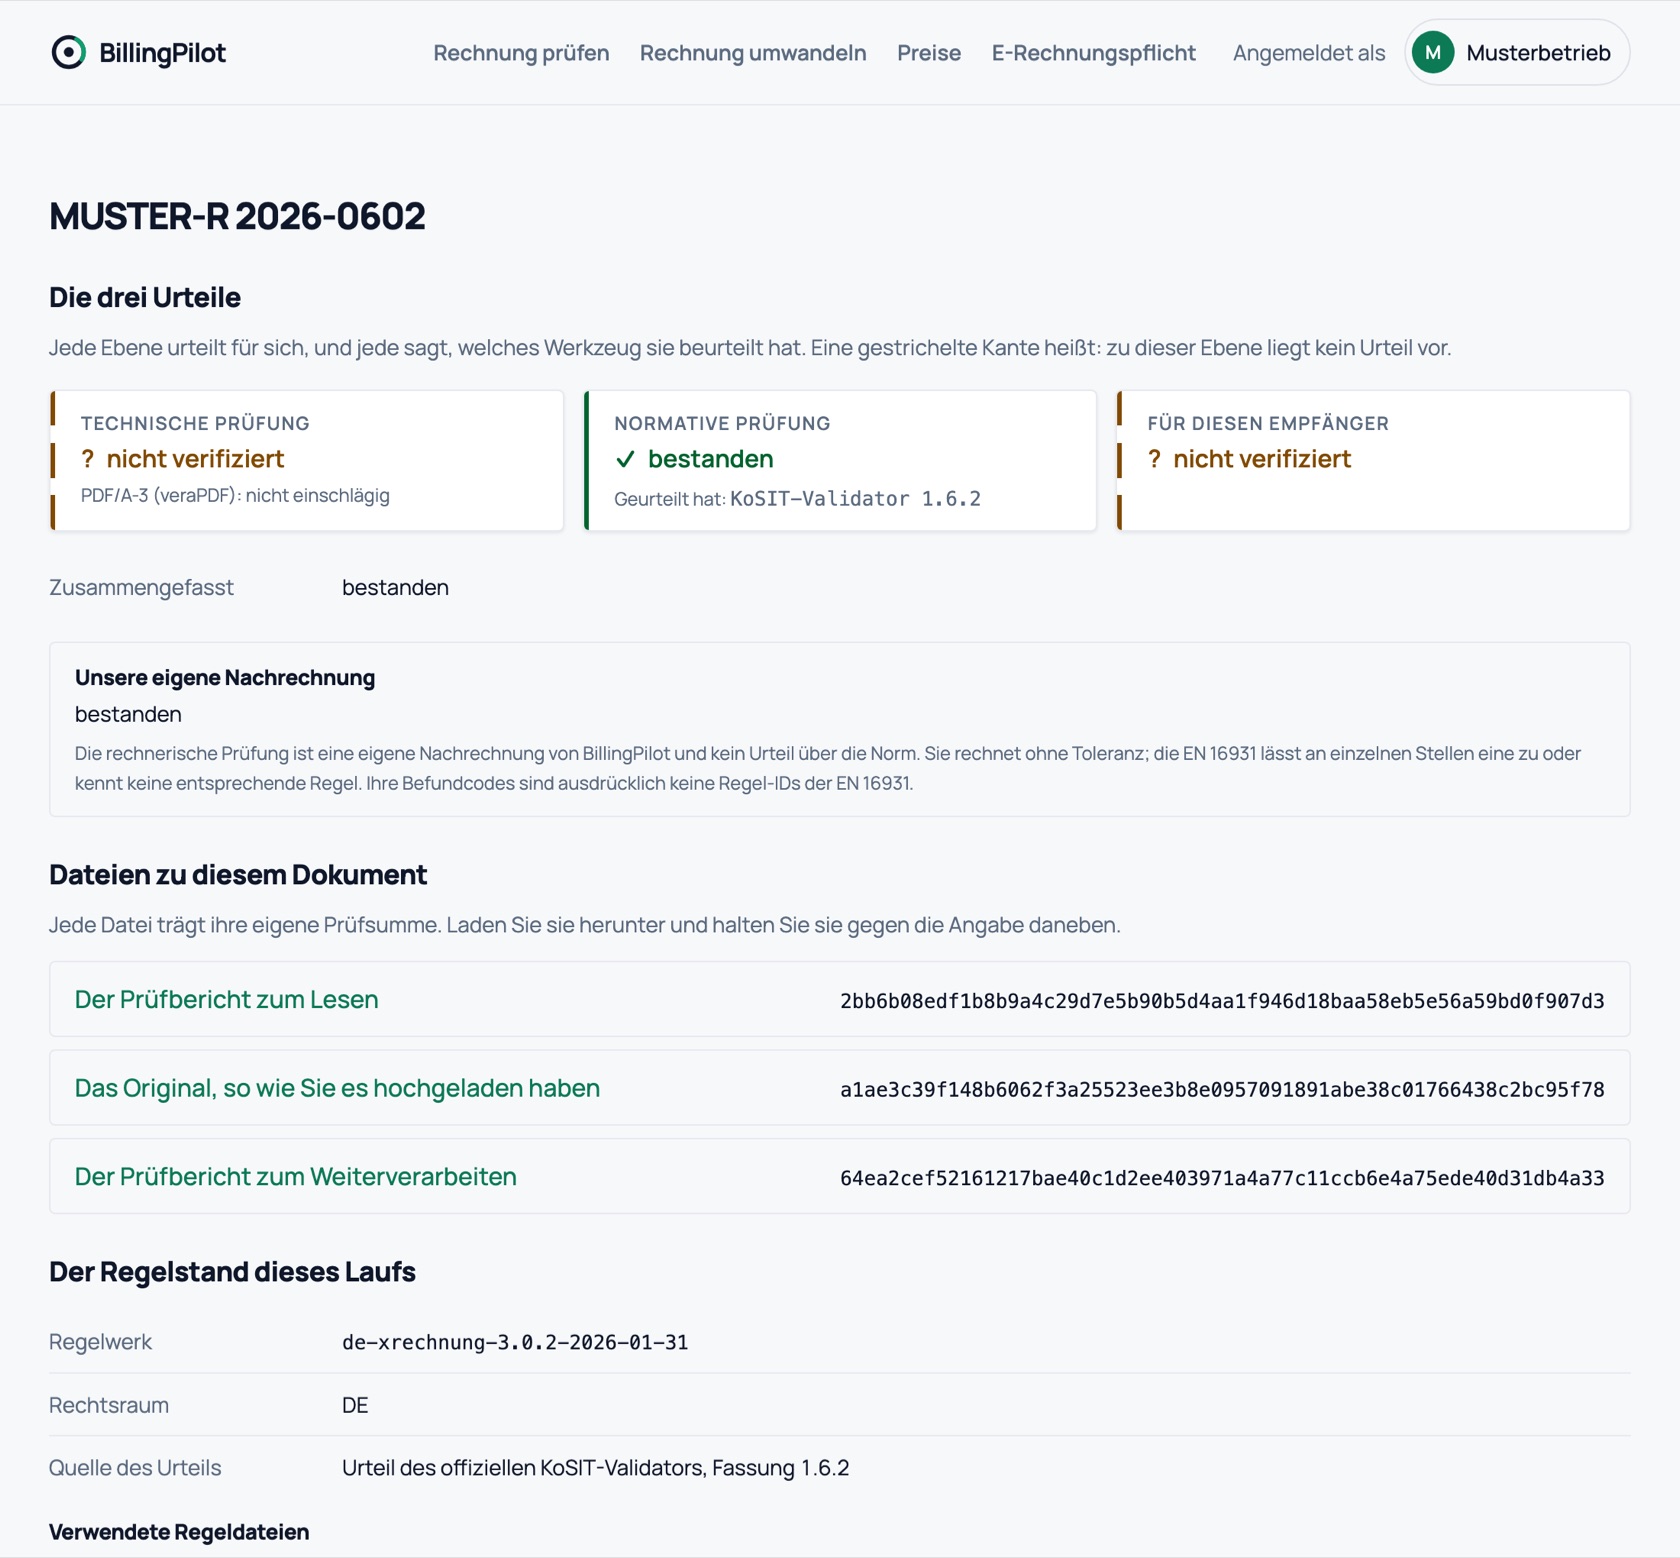Download Das Original, so wie Sie es hochgeladen haben
Viewport: 1680px width, 1558px height.
[337, 1088]
